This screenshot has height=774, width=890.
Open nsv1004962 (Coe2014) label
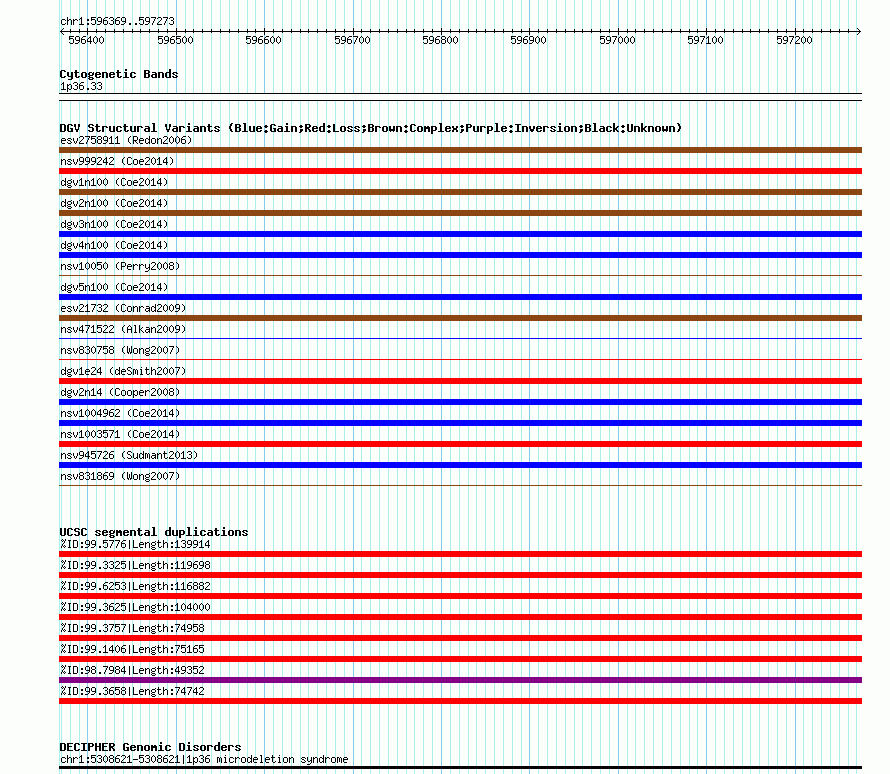tap(120, 413)
